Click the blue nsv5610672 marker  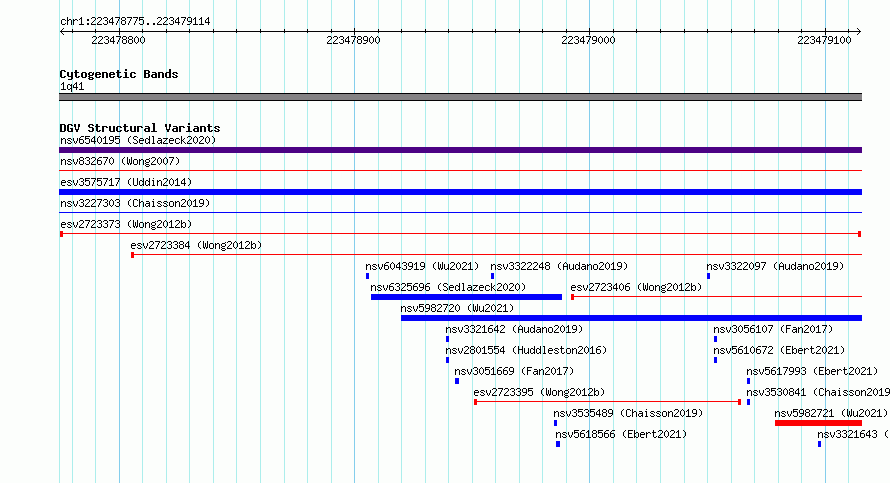coord(715,360)
